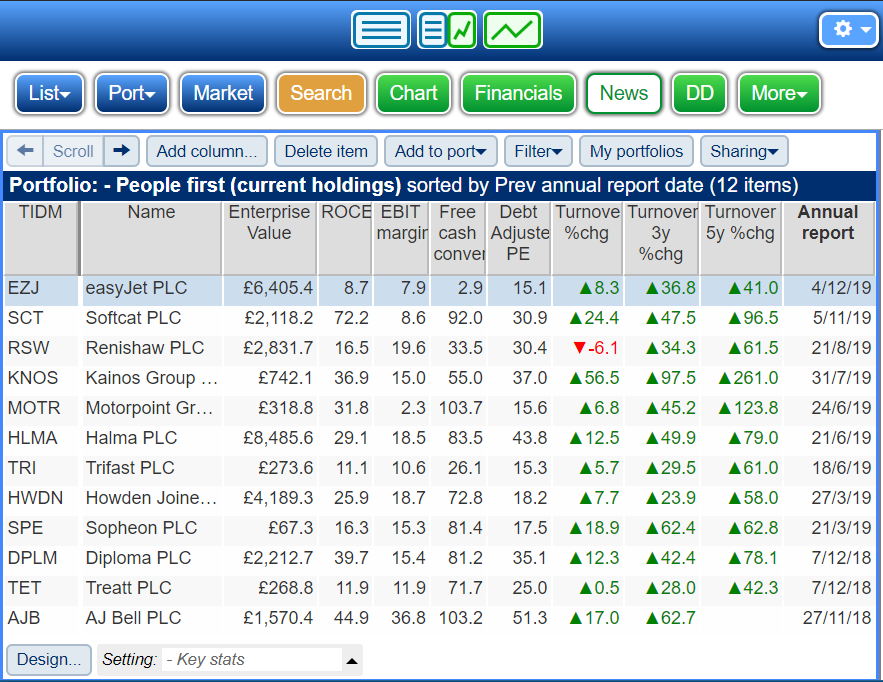
Task: Select the Halma PLC row
Action: 439,438
